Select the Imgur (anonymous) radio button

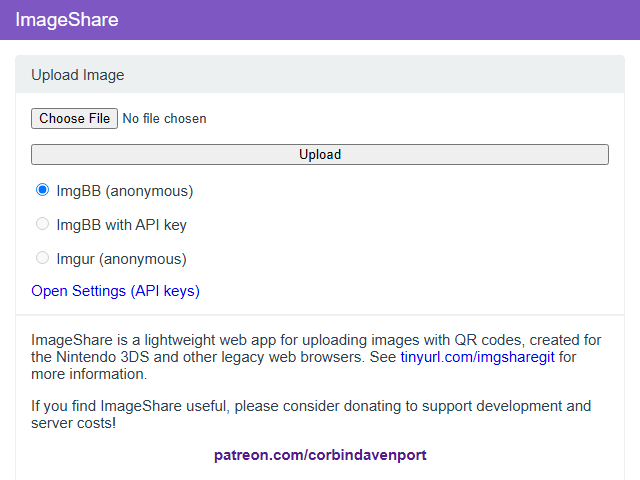tap(43, 258)
